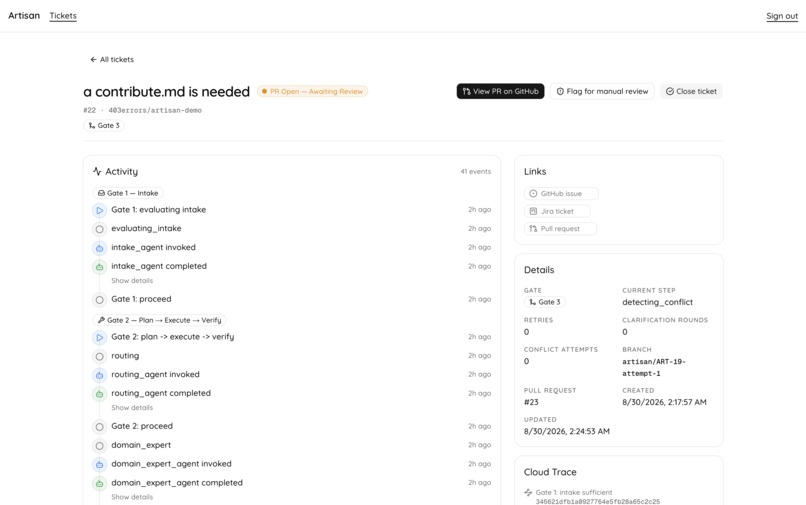This screenshot has width=806, height=505.
Task: Click pull request number #23
Action: coord(531,402)
